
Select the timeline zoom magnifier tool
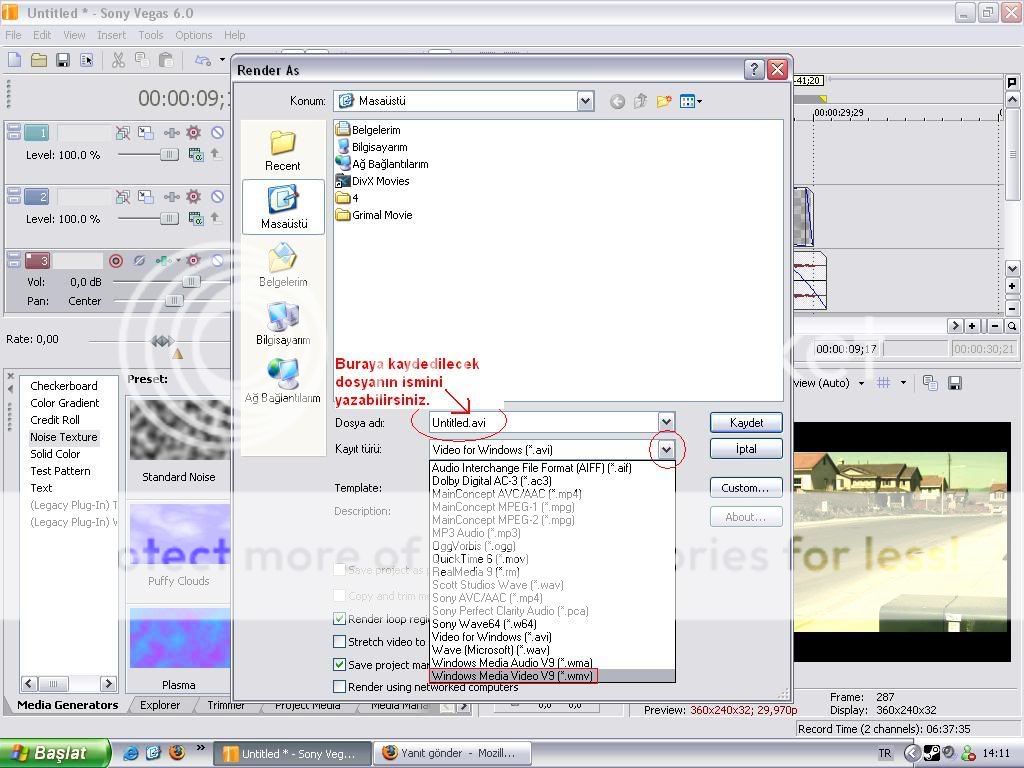click(1012, 326)
